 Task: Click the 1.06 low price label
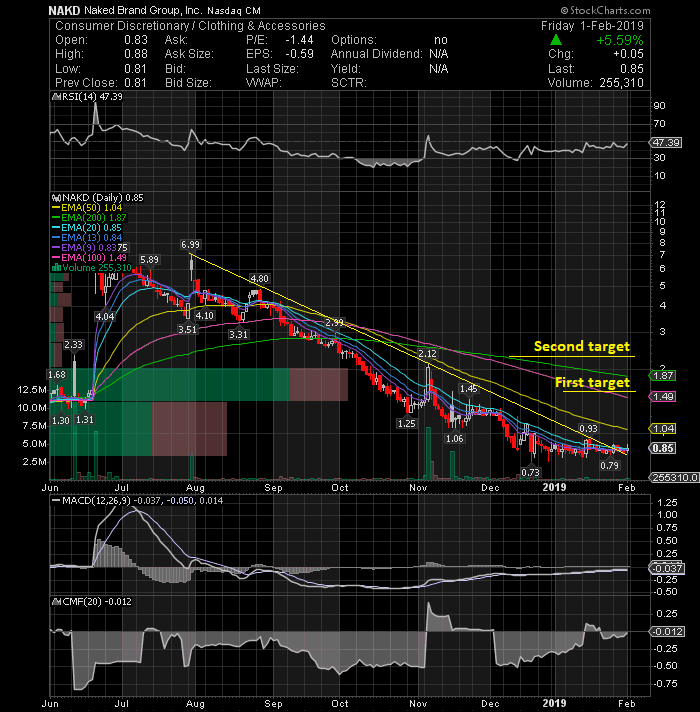click(x=454, y=439)
